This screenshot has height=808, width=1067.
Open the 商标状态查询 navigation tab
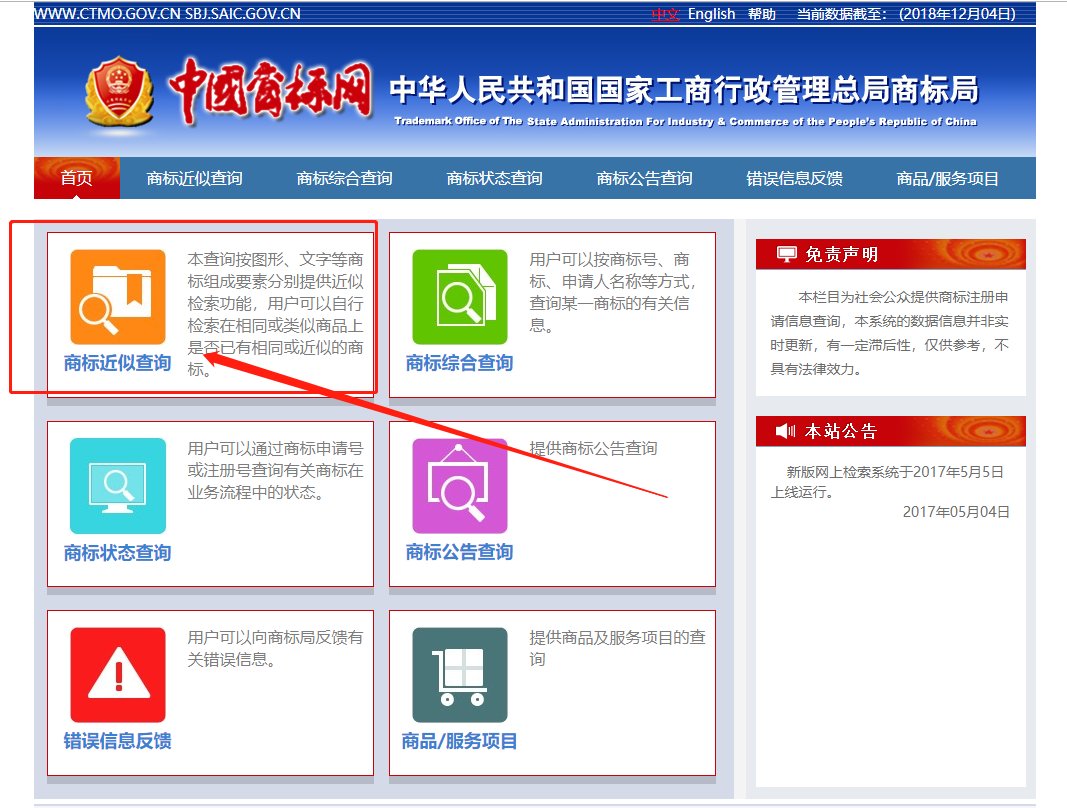[494, 177]
